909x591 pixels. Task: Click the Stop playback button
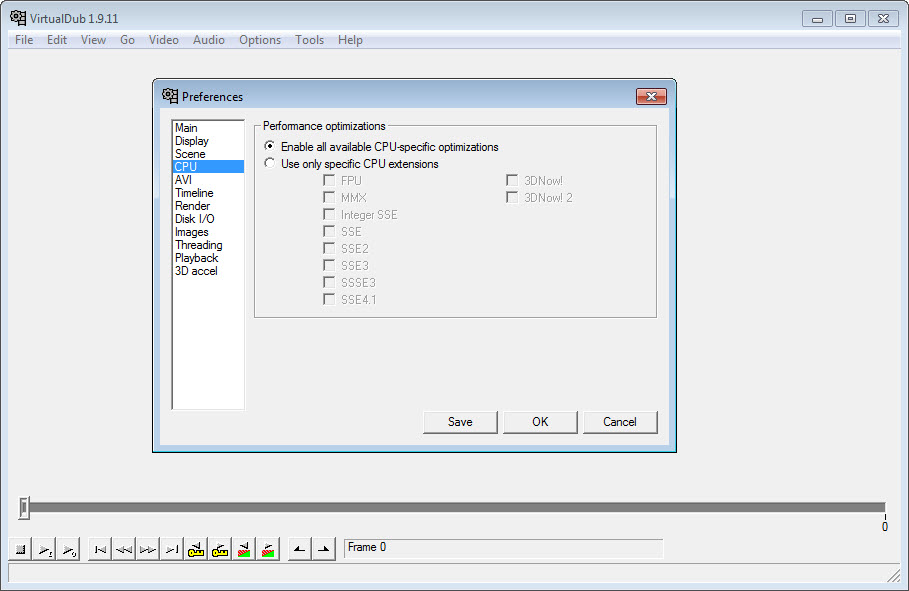point(20,549)
